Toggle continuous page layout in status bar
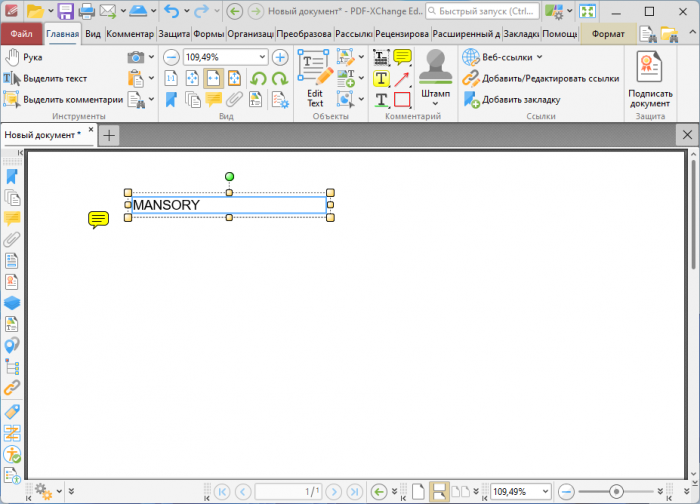 pyautogui.click(x=438, y=491)
